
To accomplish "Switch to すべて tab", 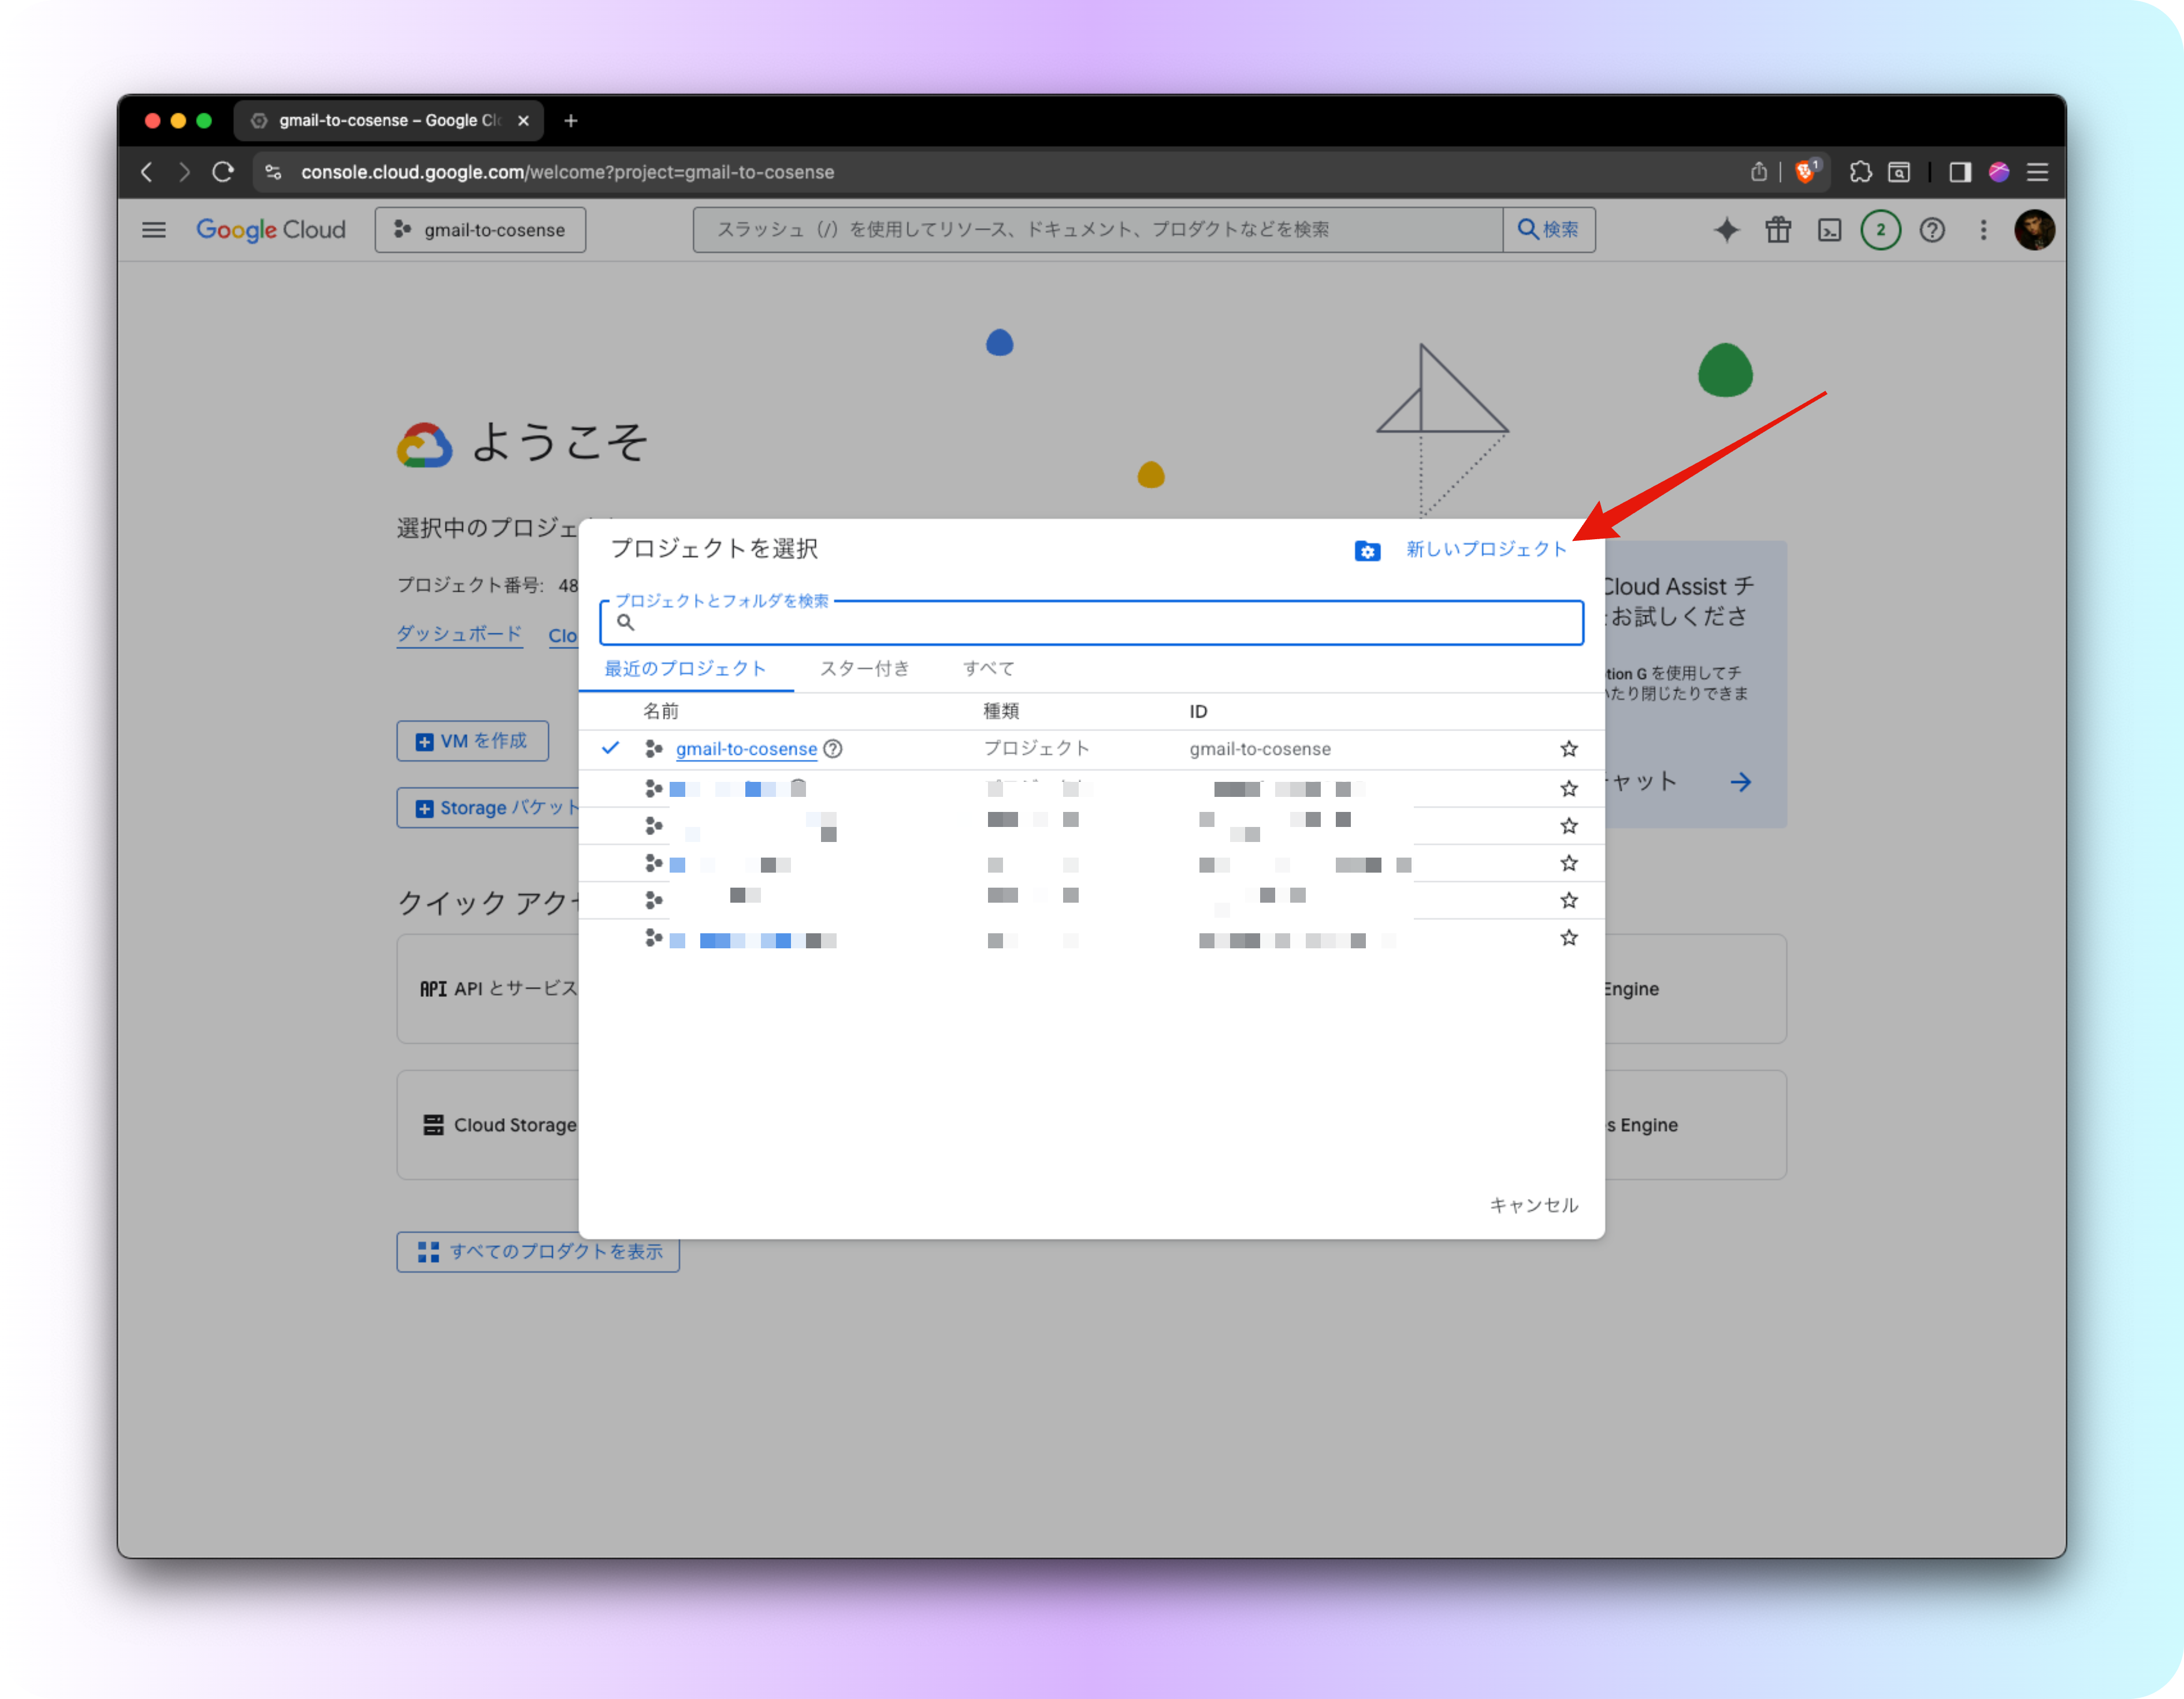I will click(x=989, y=668).
